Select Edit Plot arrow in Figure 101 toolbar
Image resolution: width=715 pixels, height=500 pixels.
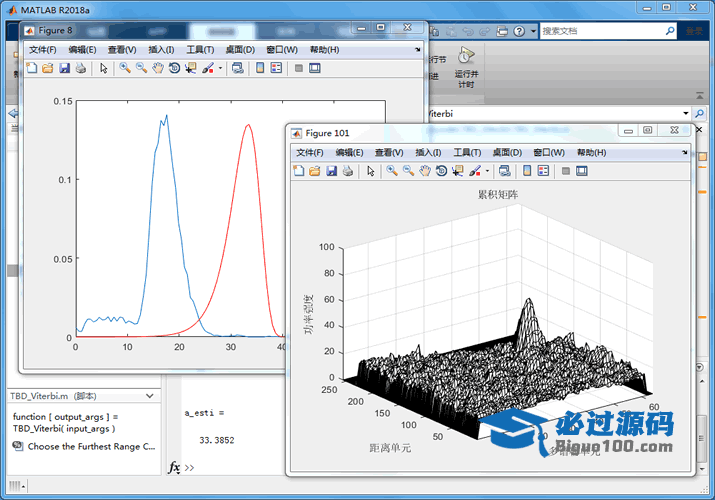coord(371,171)
